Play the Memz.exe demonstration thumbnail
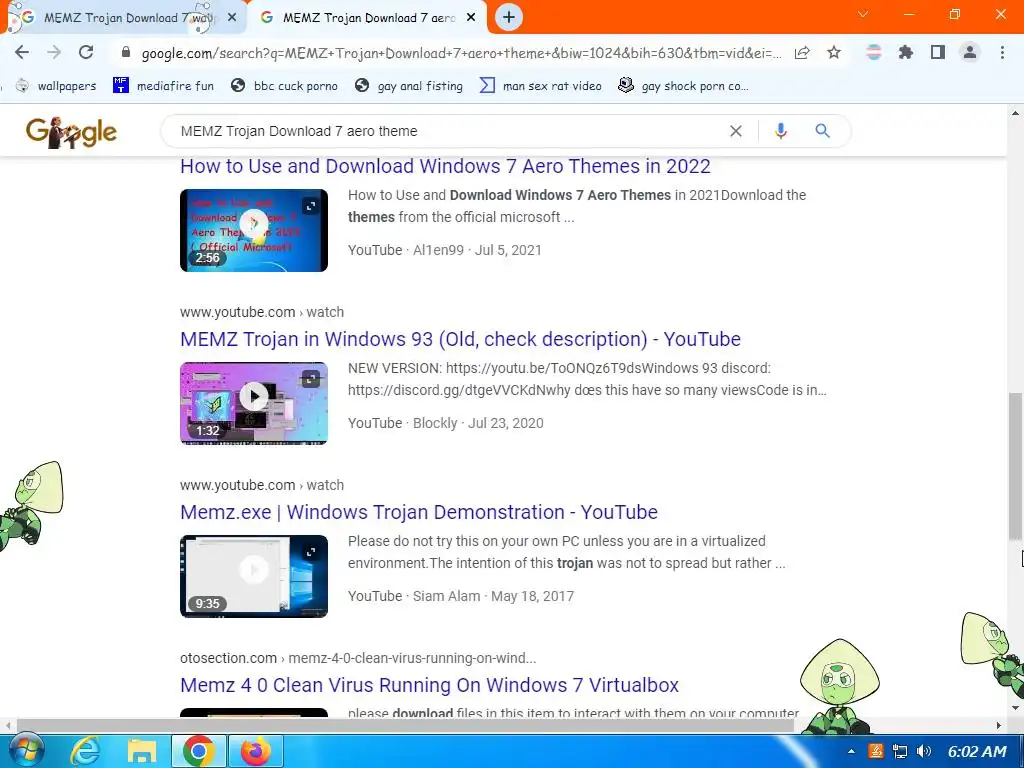Screen dimensions: 1024x768 click(x=254, y=576)
